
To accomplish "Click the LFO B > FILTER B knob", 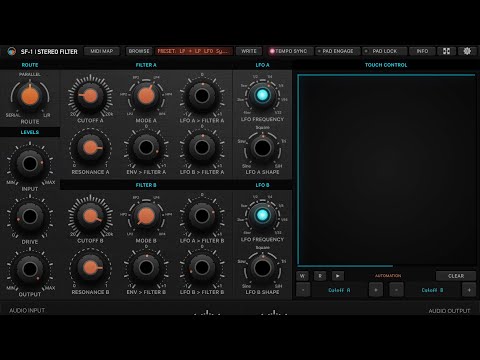I will click(x=202, y=268).
